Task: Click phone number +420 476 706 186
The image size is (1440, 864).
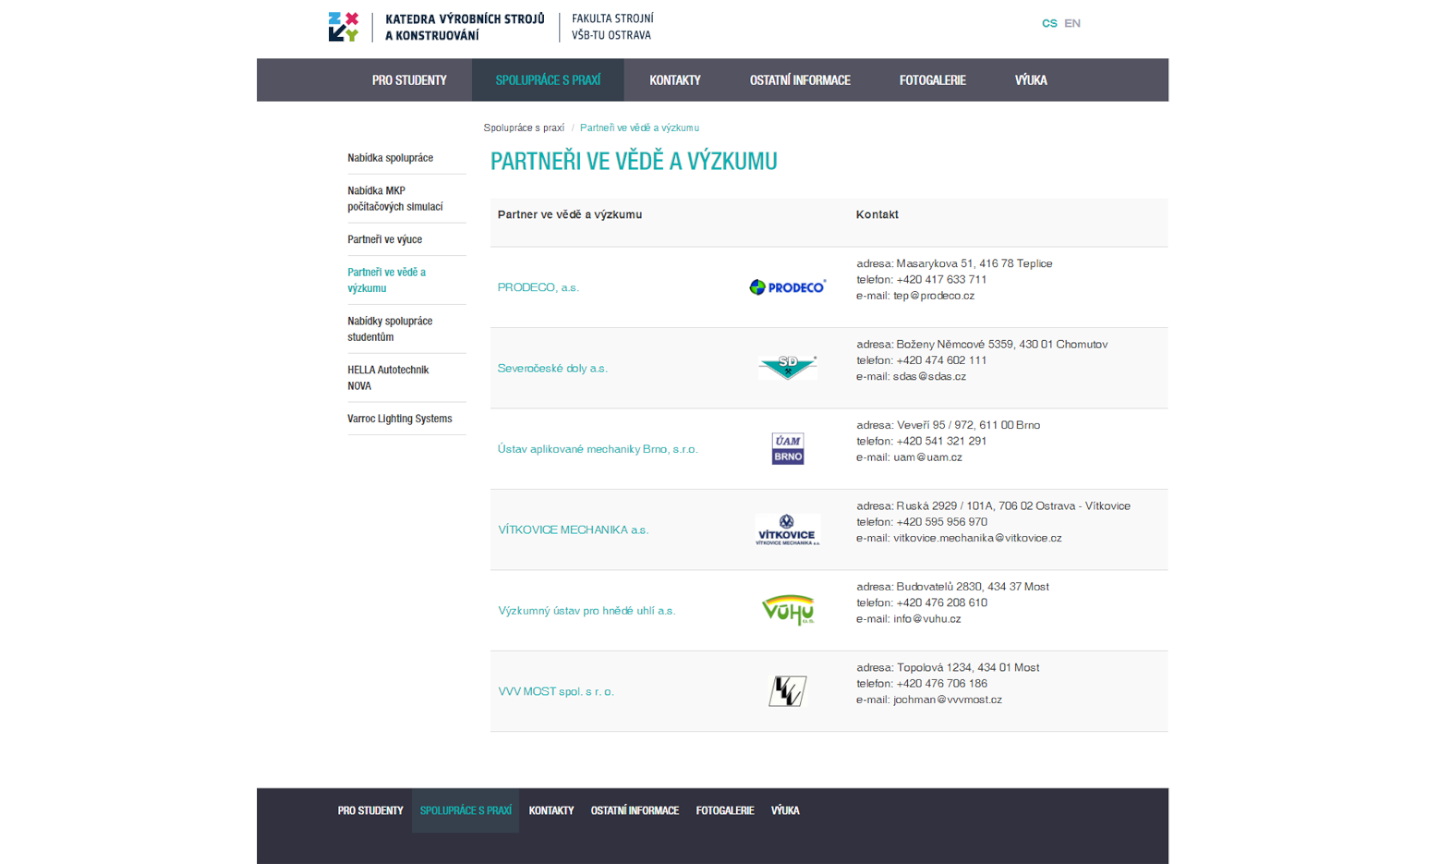Action: [941, 684]
